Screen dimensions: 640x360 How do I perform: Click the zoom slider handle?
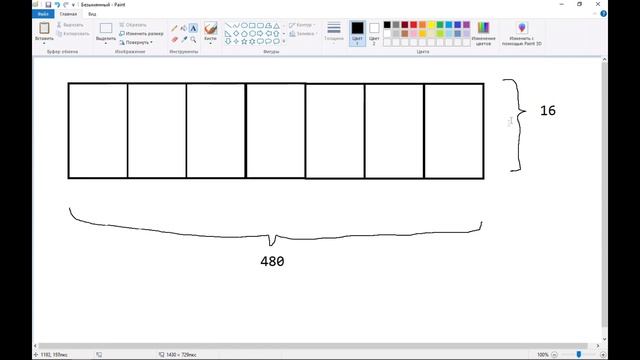(x=579, y=355)
